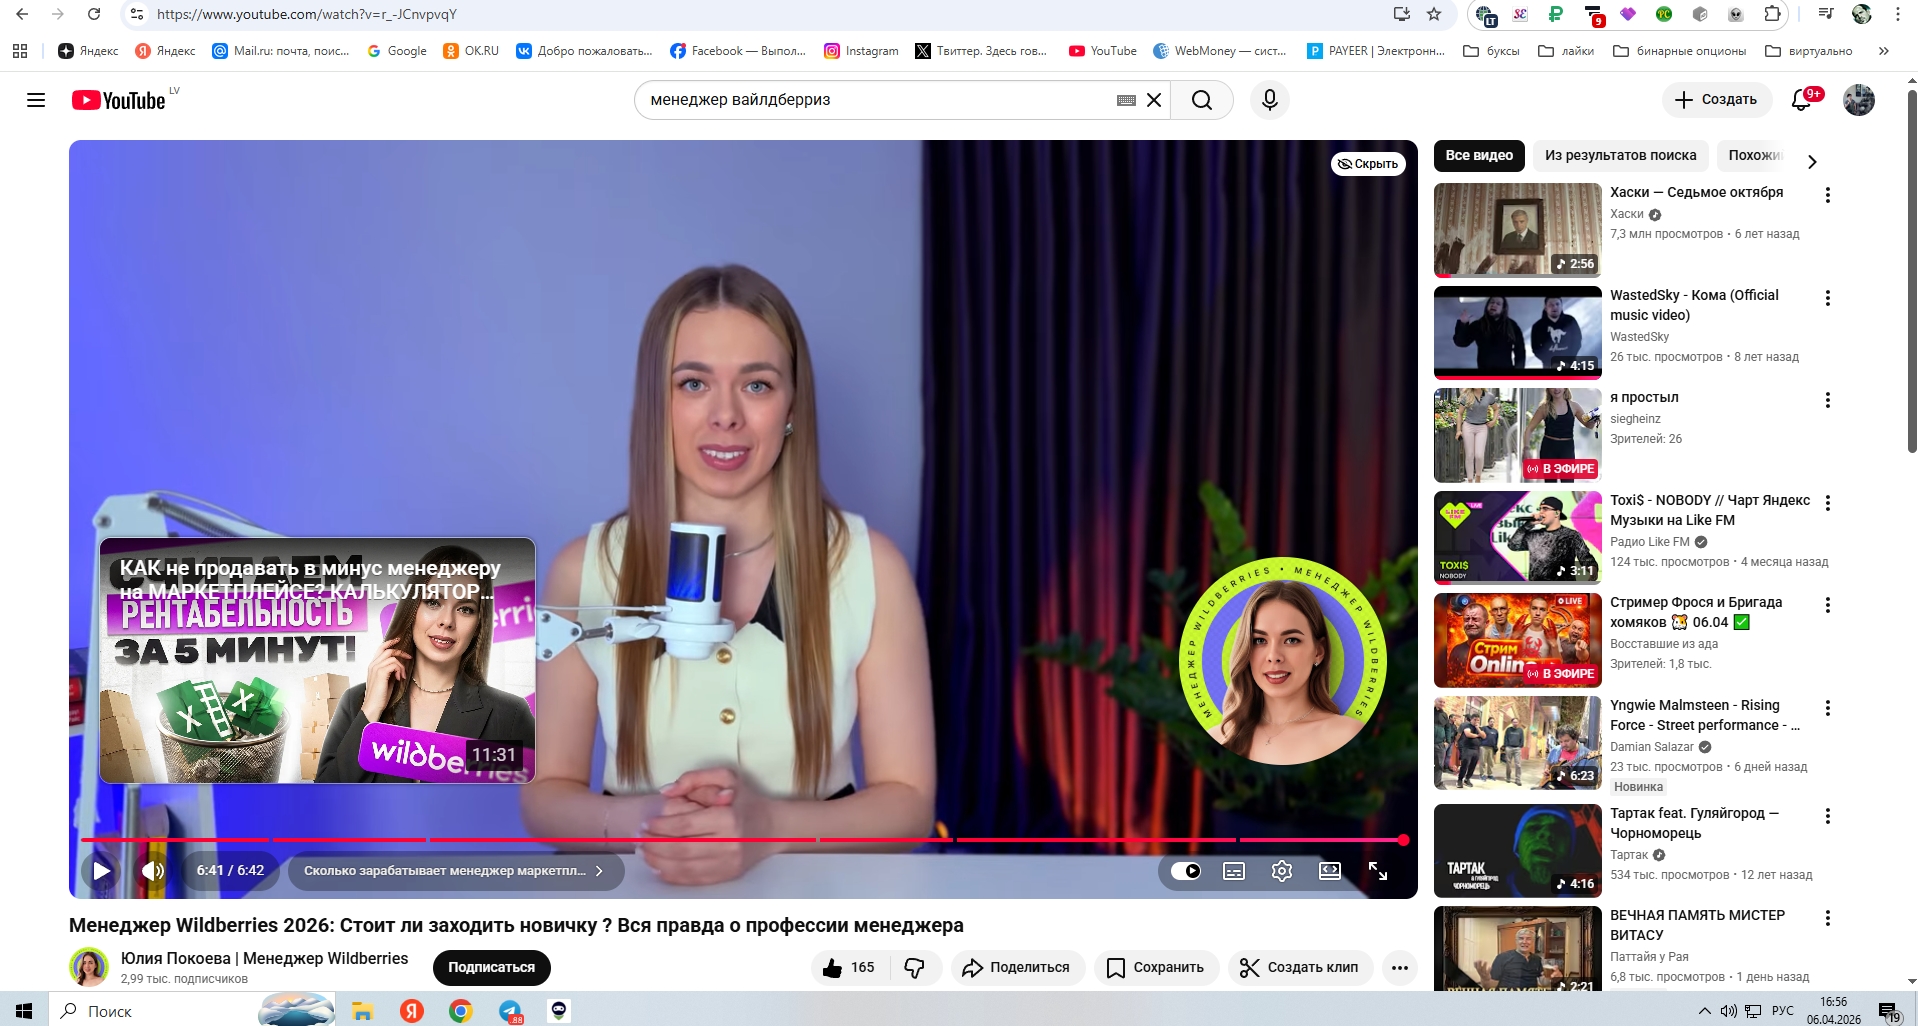The width and height of the screenshot is (1918, 1026).
Task: Play the video
Action: pos(101,871)
